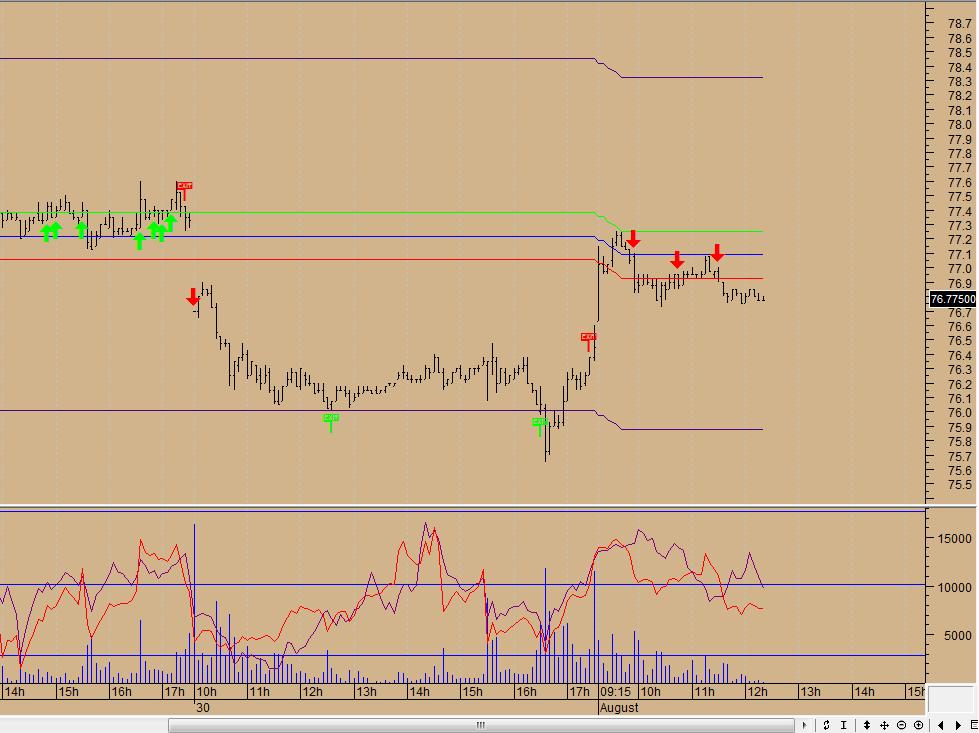Select the four-way pan arrows icon
Image resolution: width=979 pixels, height=733 pixels.
tap(884, 725)
